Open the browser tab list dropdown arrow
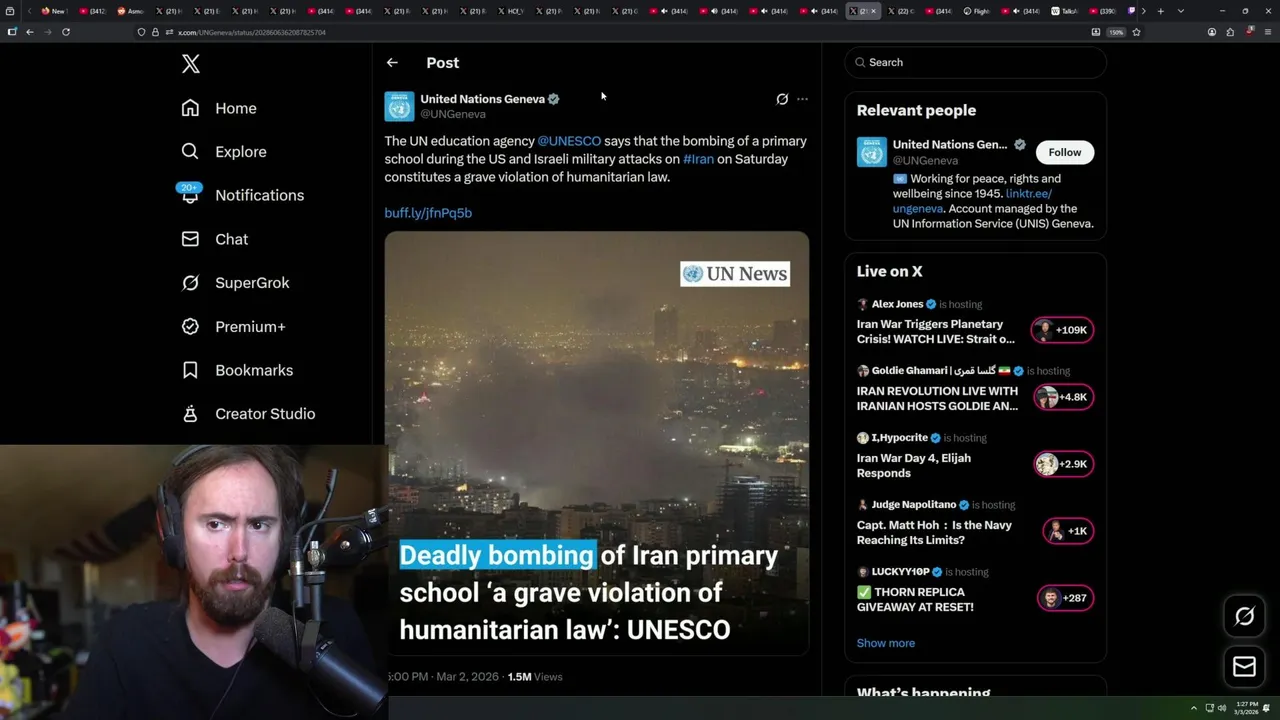The height and width of the screenshot is (720, 1280). pos(1181,11)
